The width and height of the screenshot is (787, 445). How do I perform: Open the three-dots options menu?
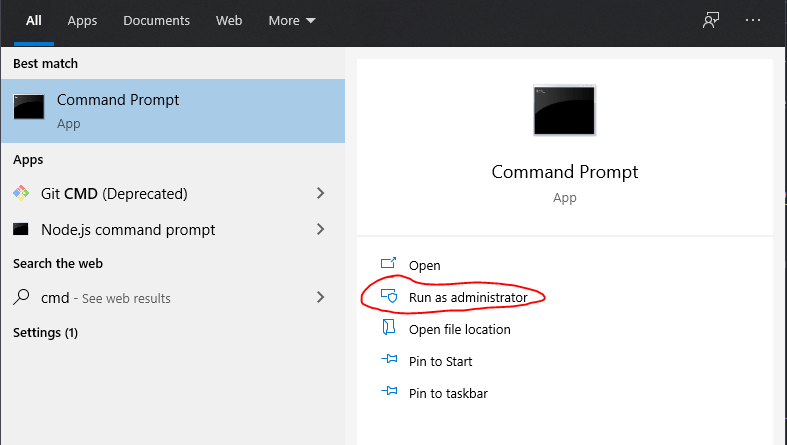(x=753, y=20)
